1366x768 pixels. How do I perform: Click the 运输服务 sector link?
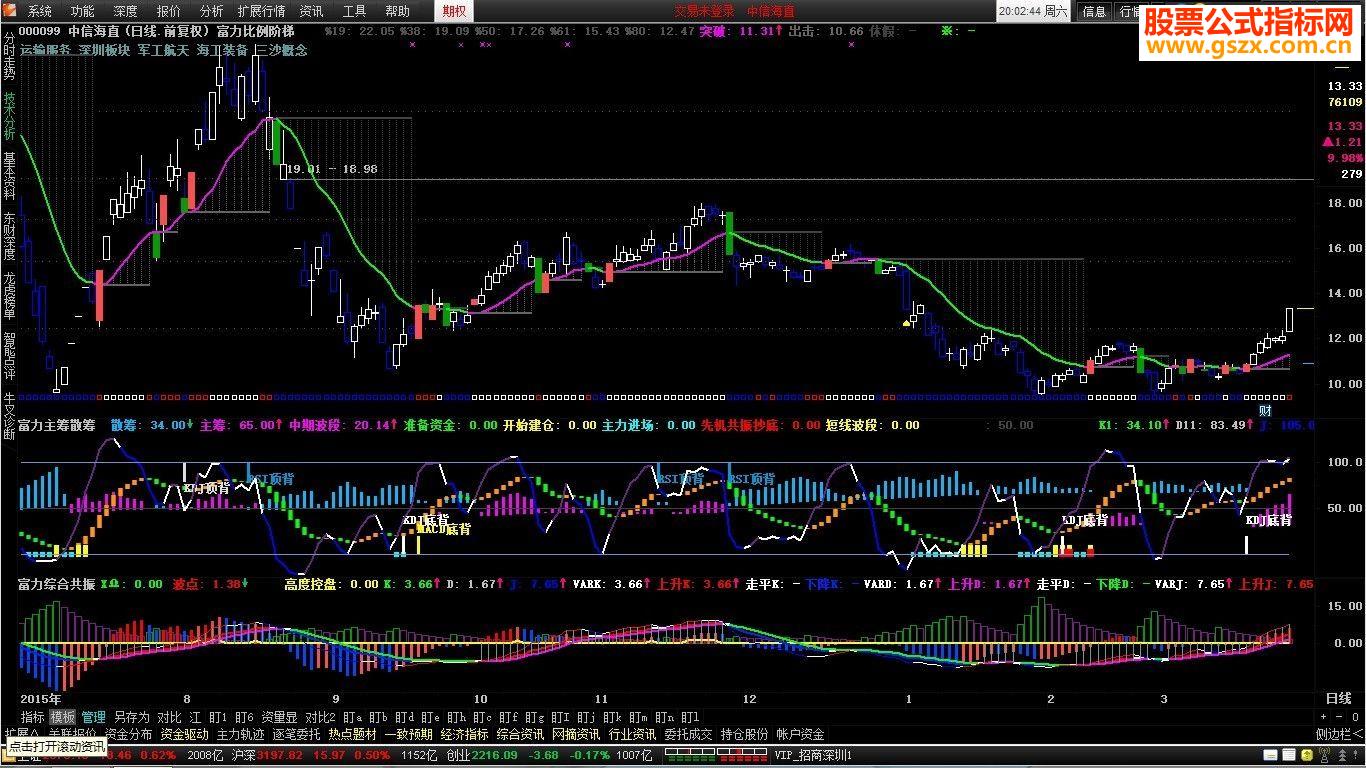pyautogui.click(x=46, y=48)
